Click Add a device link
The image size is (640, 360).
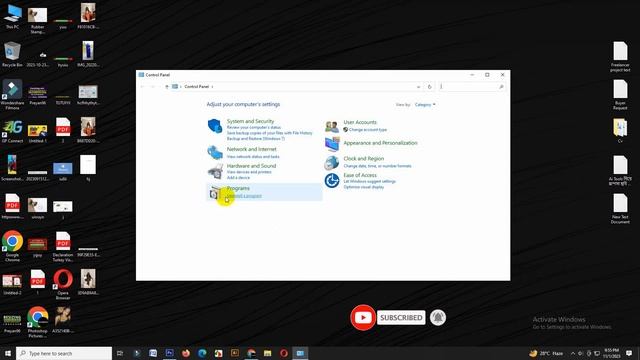point(238,178)
